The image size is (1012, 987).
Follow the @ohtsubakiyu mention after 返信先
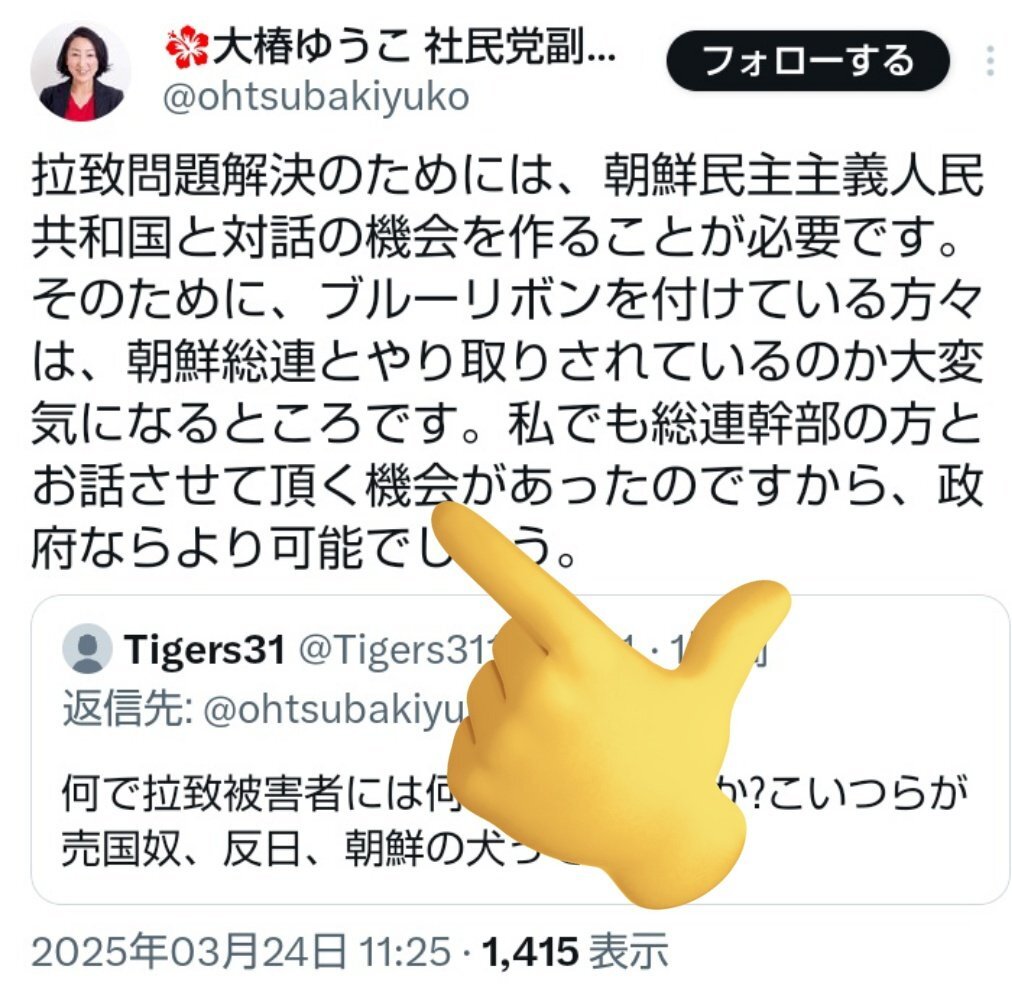(334, 709)
